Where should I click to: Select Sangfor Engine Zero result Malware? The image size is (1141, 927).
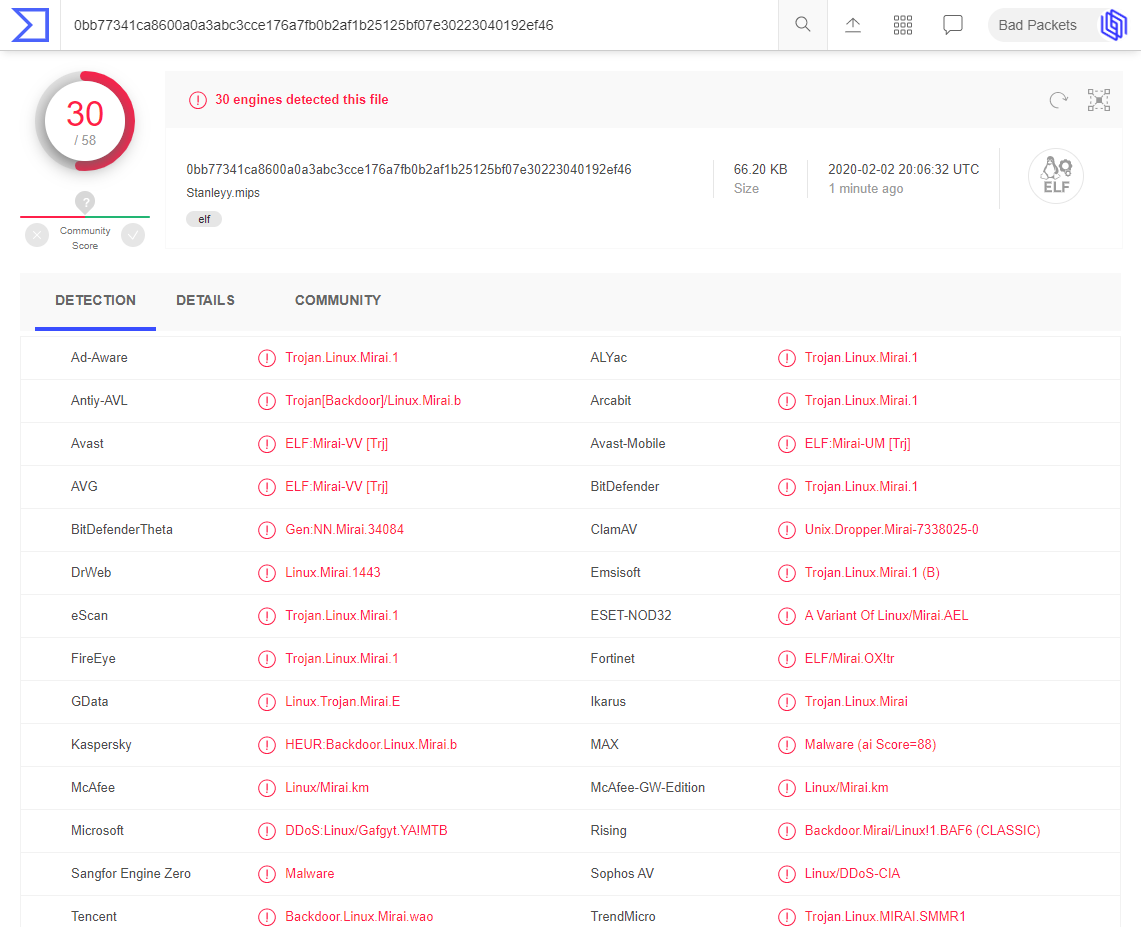(x=310, y=873)
